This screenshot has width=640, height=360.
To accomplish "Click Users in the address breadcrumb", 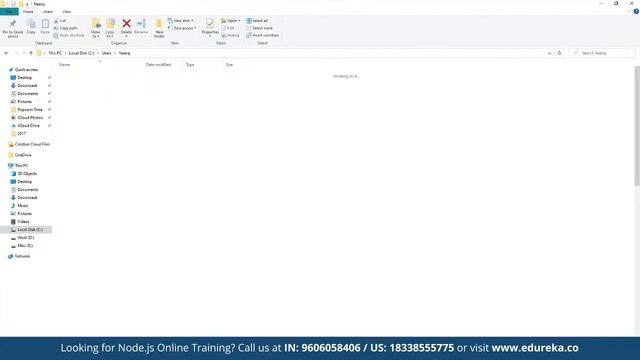I will tap(107, 53).
